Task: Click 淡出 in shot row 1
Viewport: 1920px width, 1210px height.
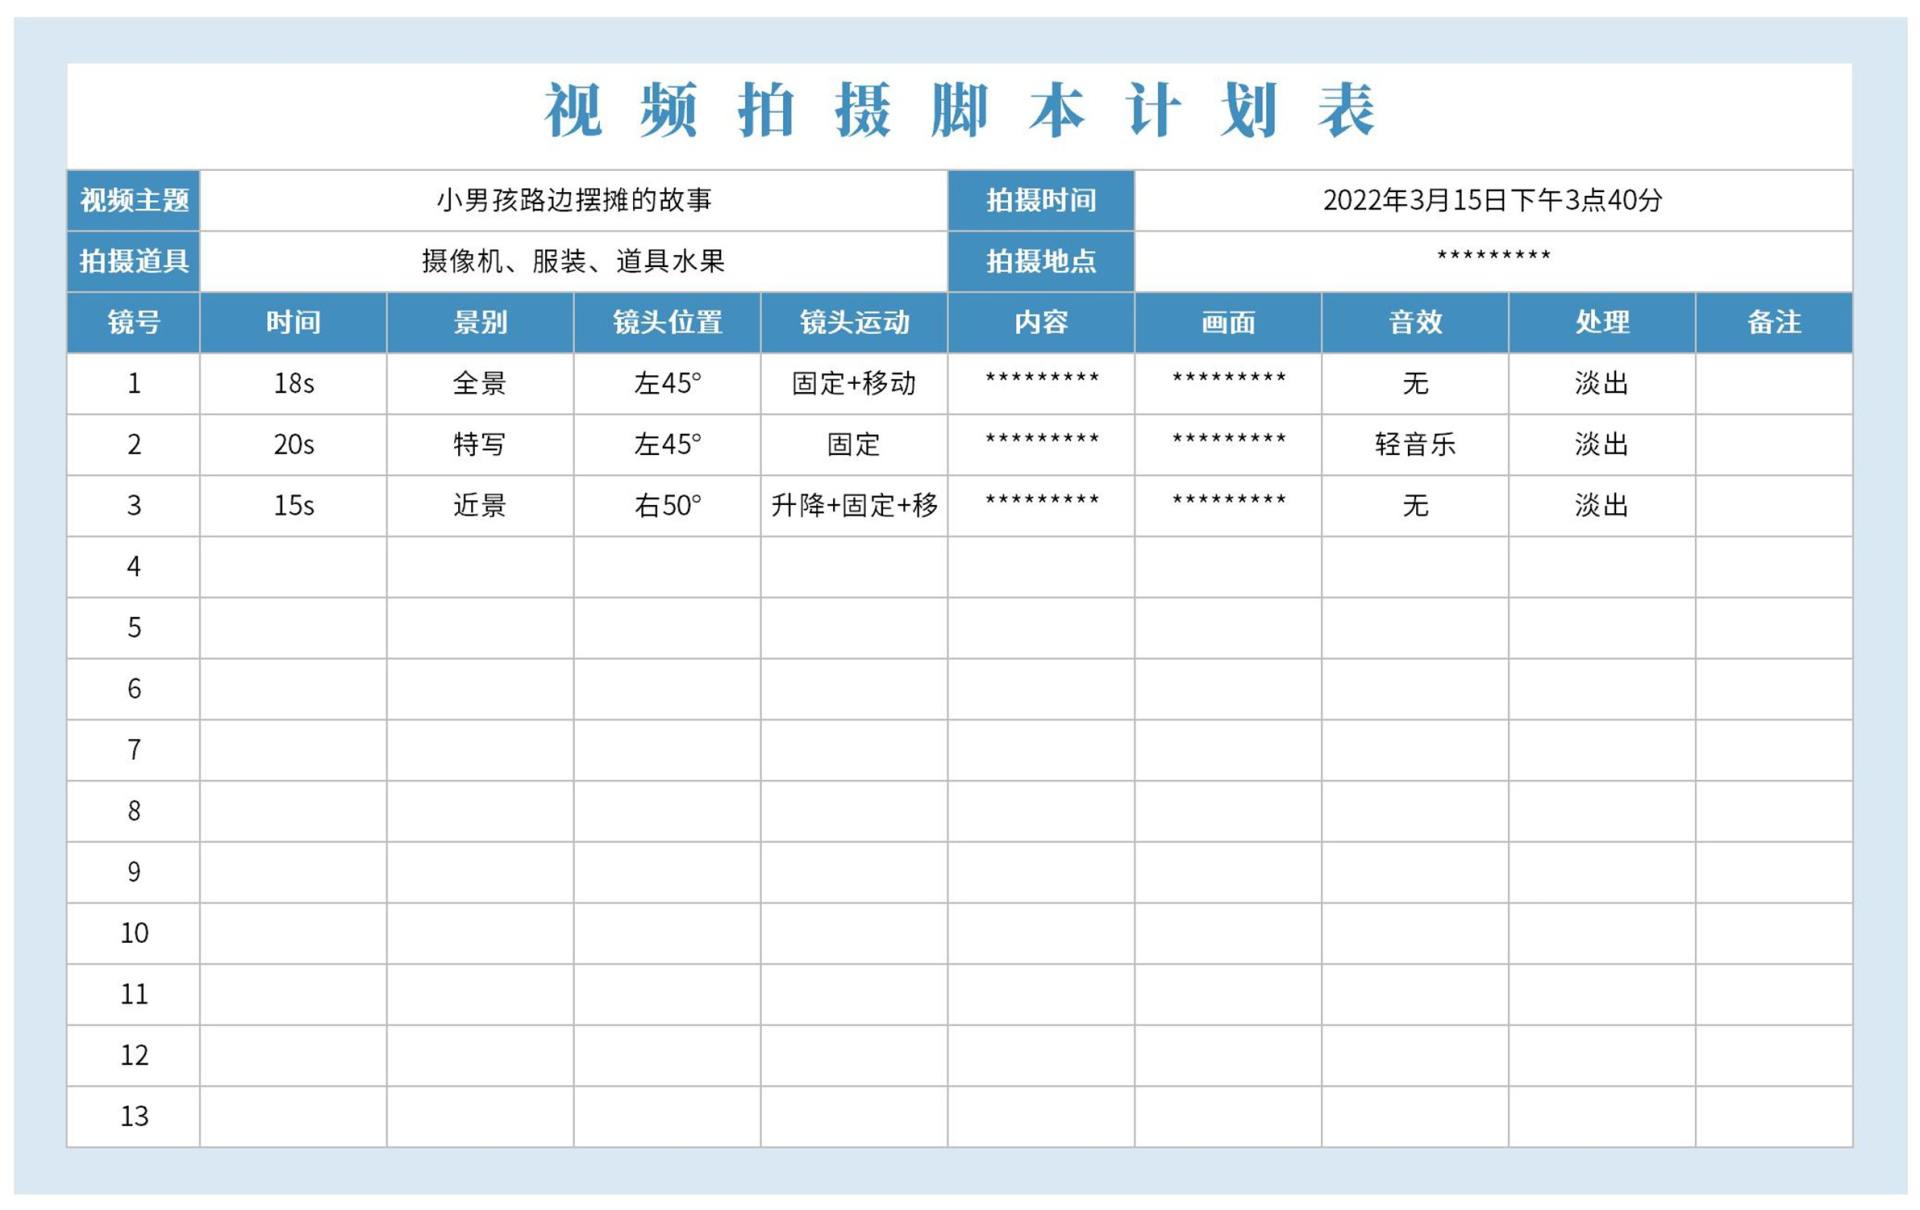Action: (1602, 384)
